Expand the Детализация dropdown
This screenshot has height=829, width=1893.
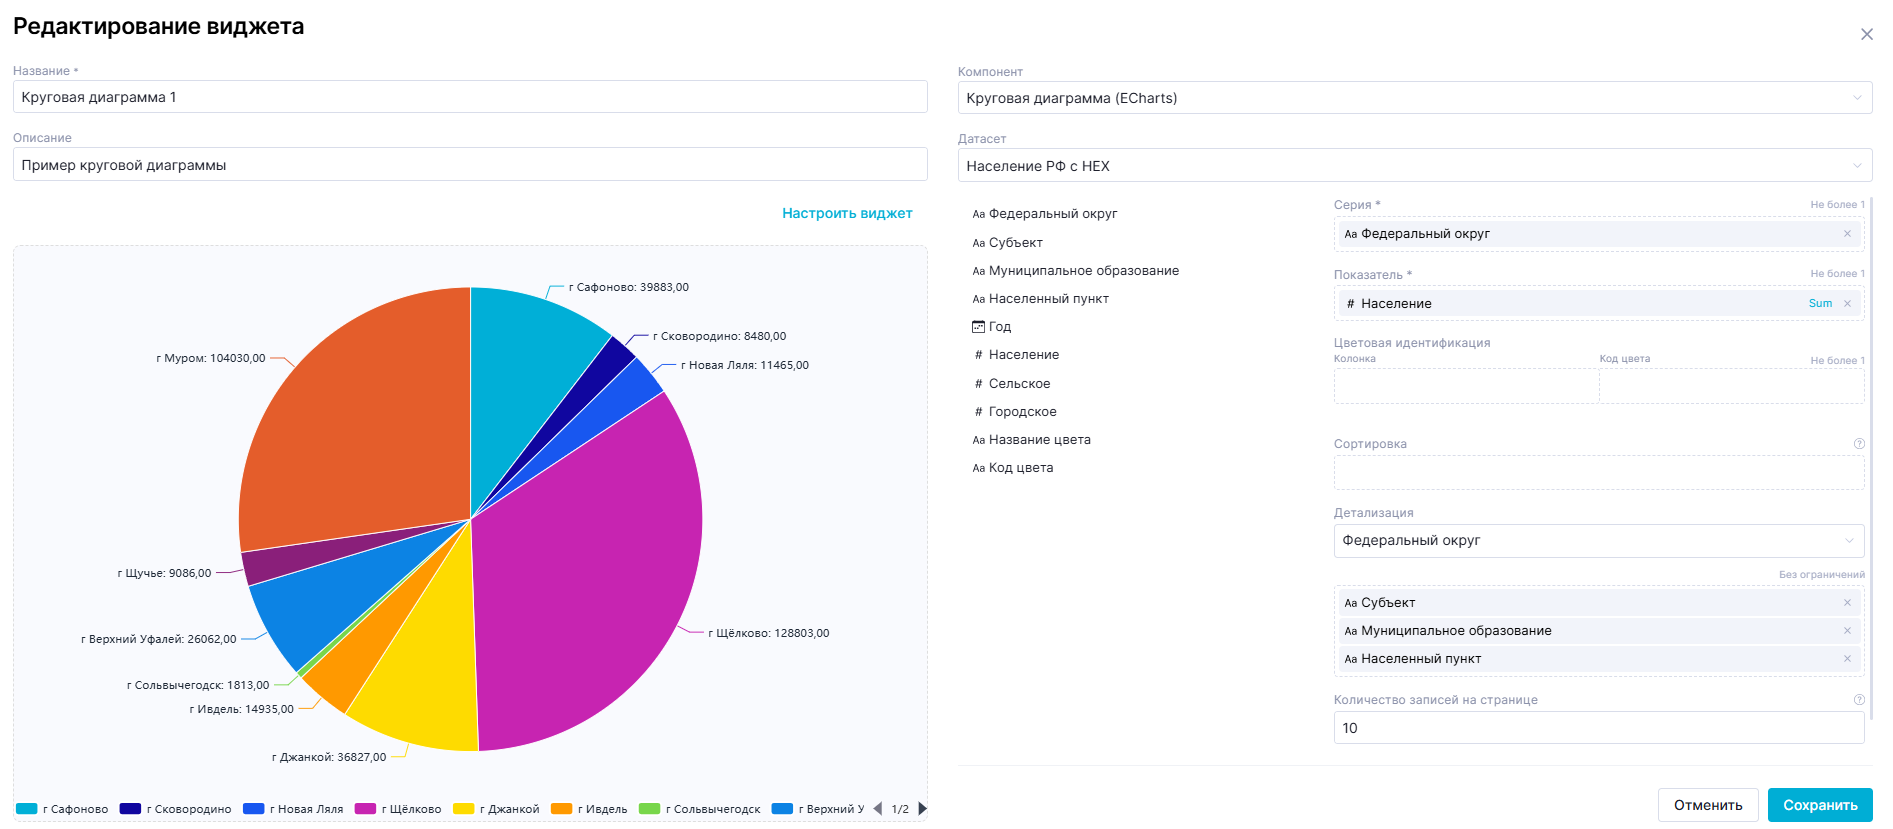pyautogui.click(x=1598, y=541)
